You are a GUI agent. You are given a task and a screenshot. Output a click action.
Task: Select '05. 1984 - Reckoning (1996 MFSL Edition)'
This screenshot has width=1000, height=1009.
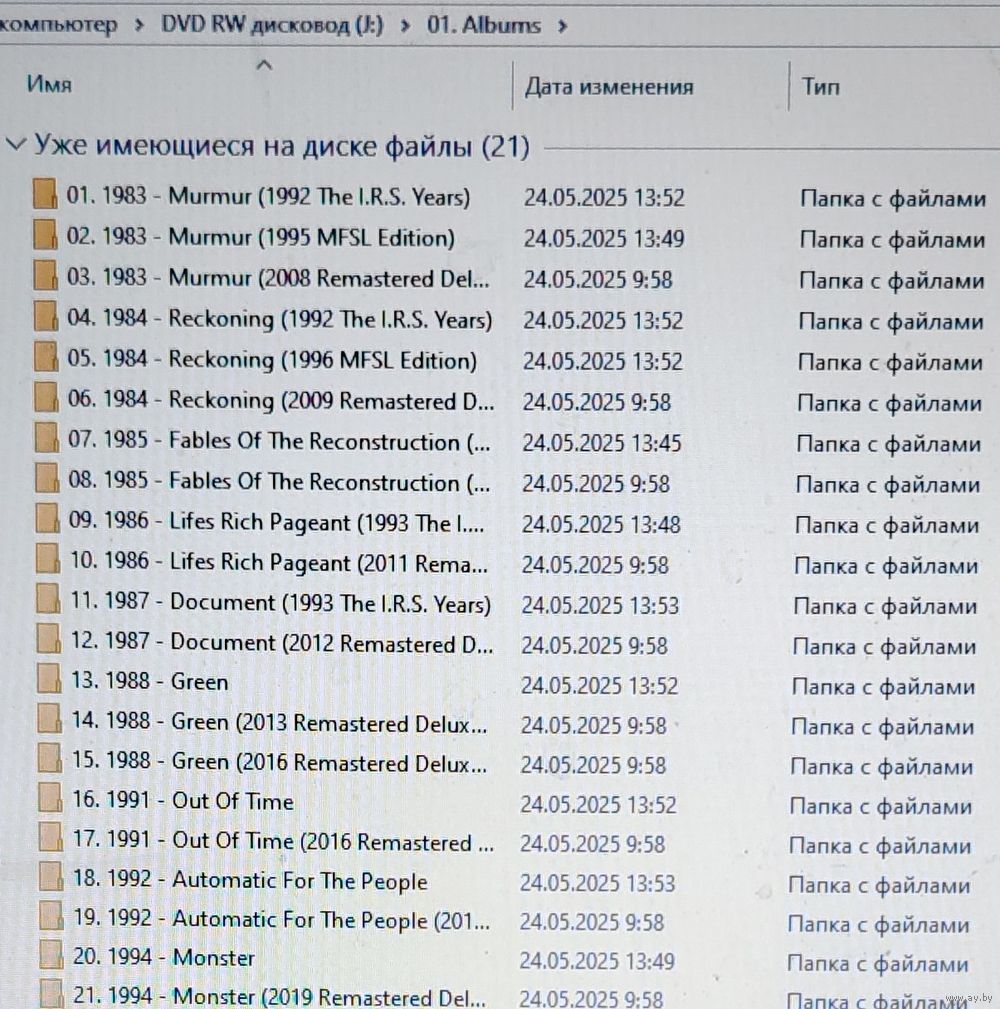272,360
